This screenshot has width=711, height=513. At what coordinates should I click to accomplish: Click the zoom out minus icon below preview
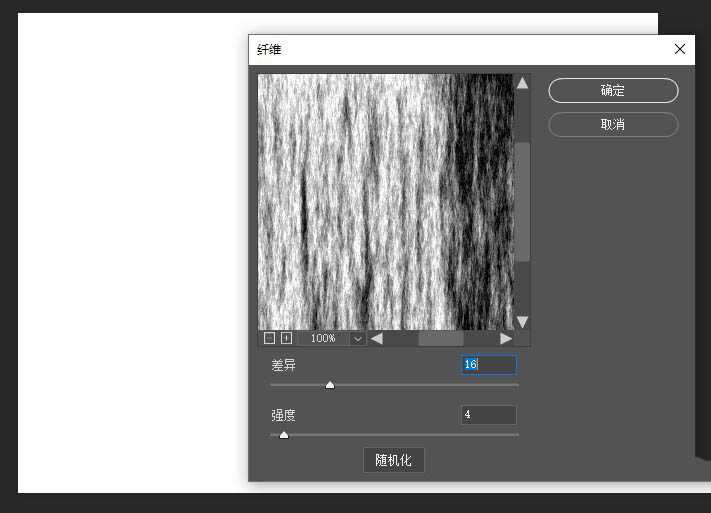[x=269, y=339]
